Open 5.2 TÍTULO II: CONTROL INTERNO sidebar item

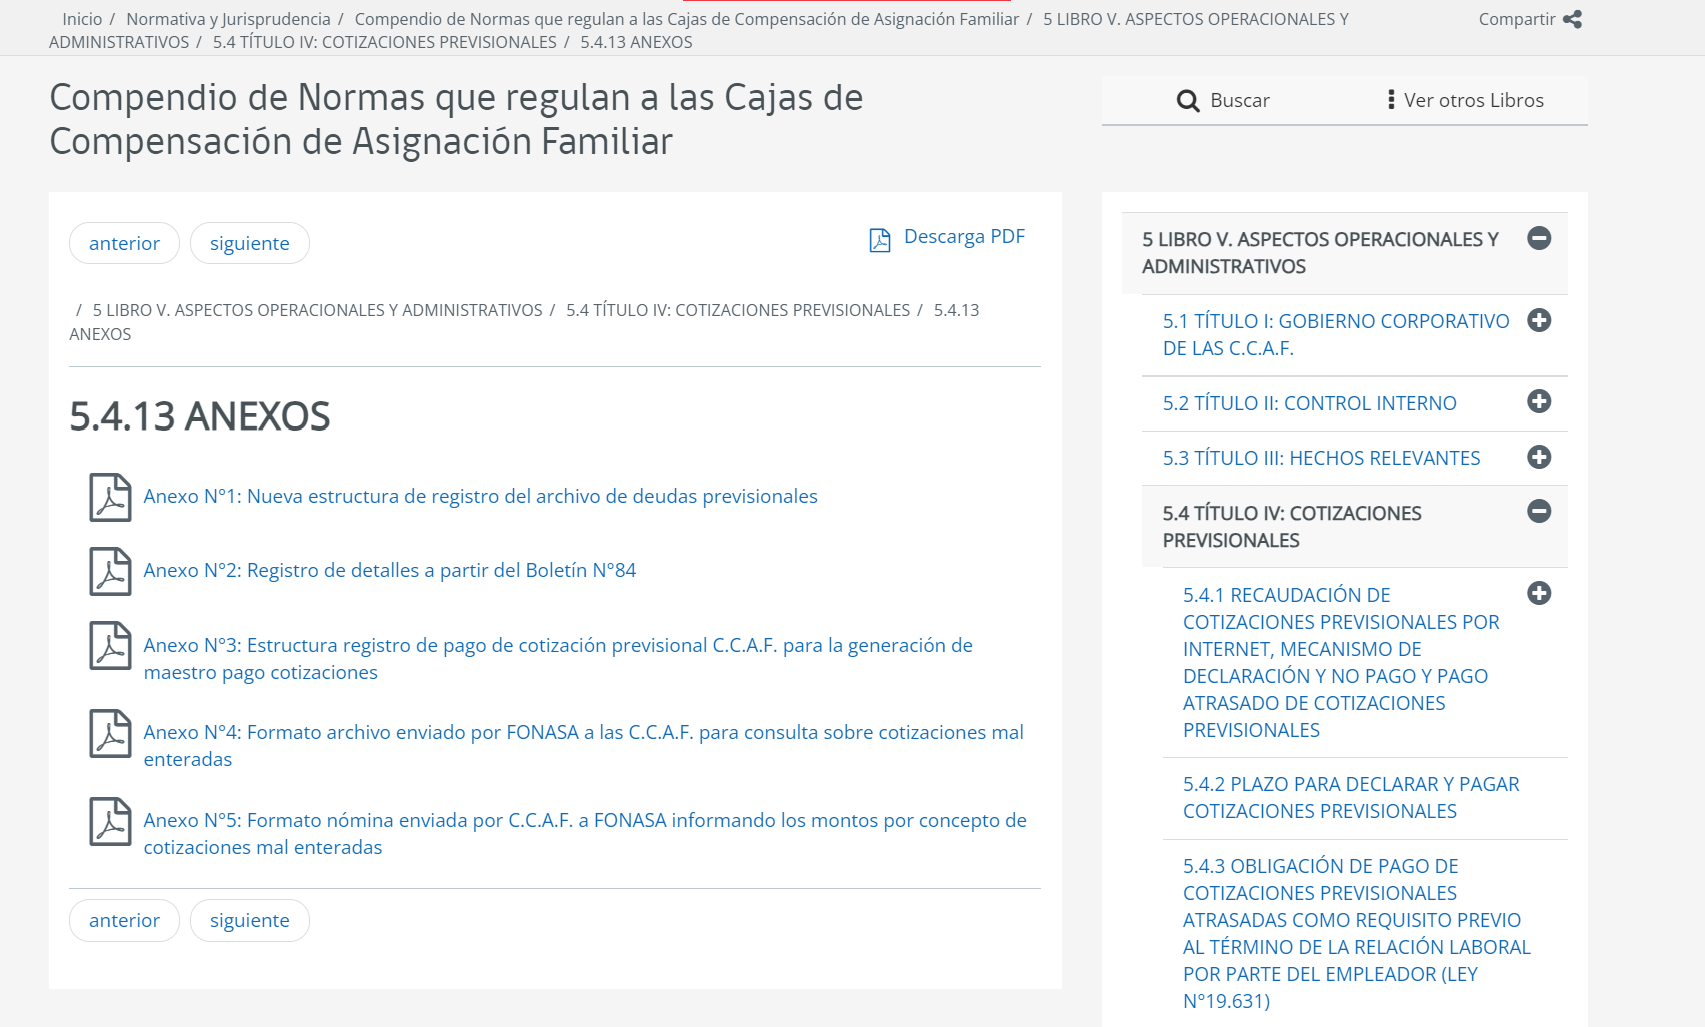pyautogui.click(x=1309, y=403)
